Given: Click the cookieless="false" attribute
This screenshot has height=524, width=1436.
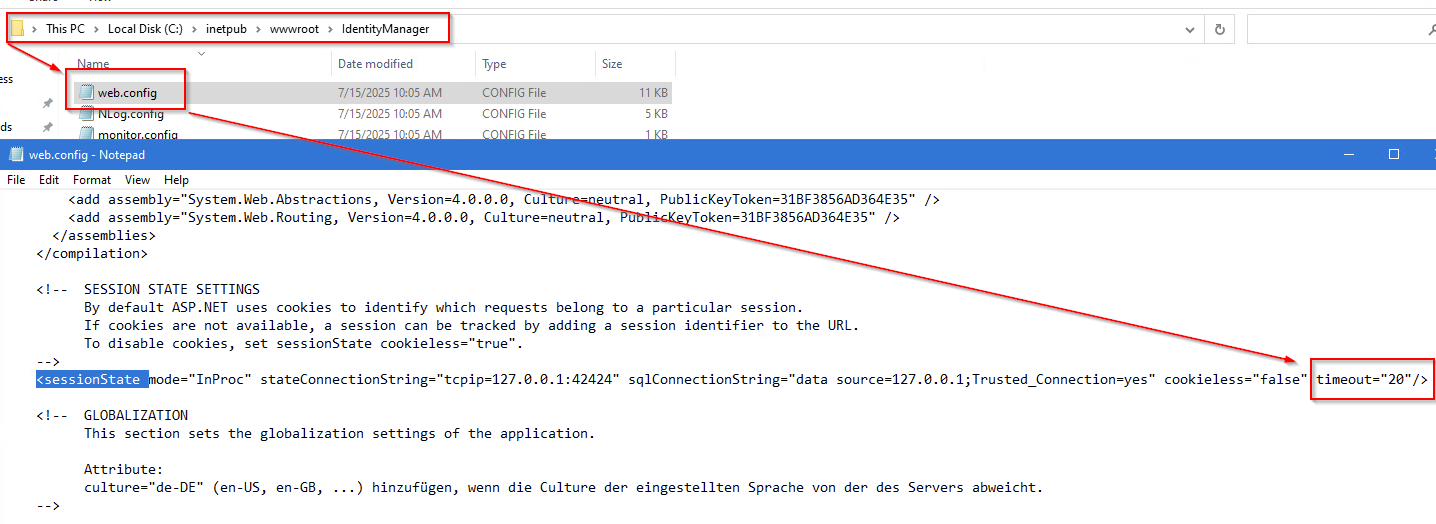Looking at the screenshot, I should [x=1236, y=380].
